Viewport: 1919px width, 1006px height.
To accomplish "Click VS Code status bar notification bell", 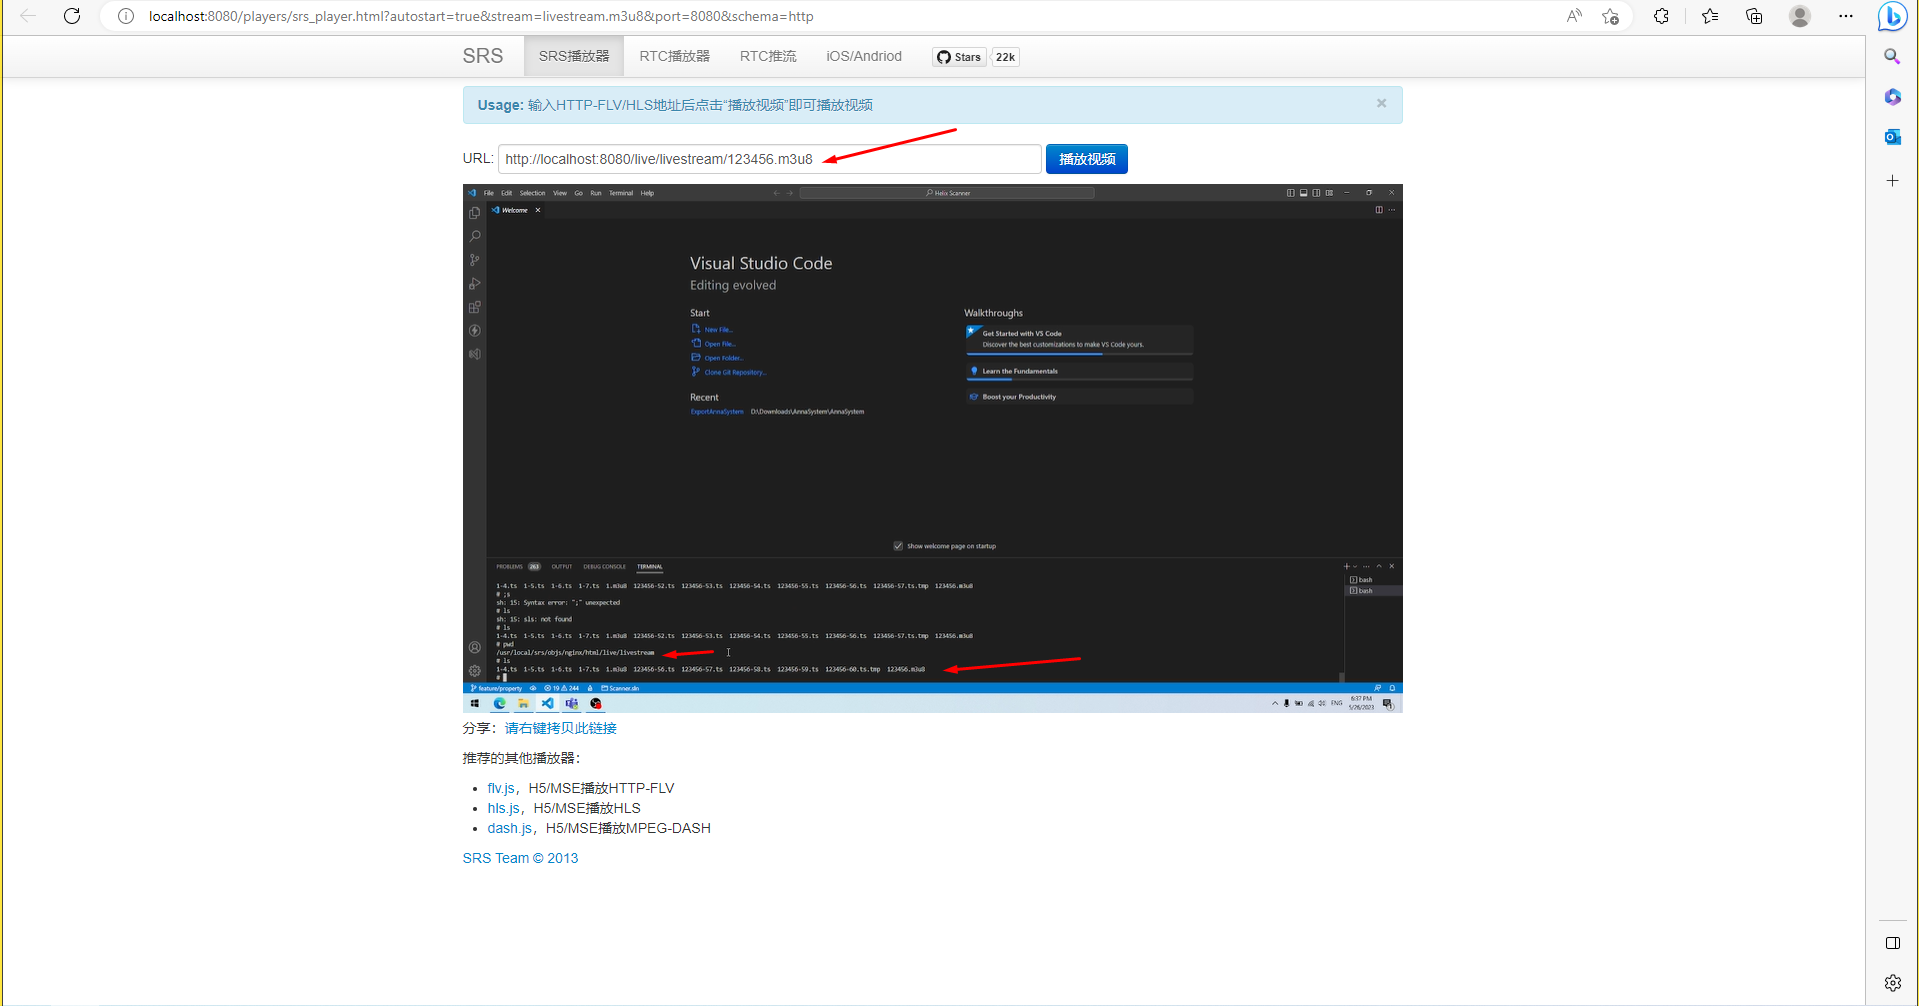I will tap(1392, 688).
